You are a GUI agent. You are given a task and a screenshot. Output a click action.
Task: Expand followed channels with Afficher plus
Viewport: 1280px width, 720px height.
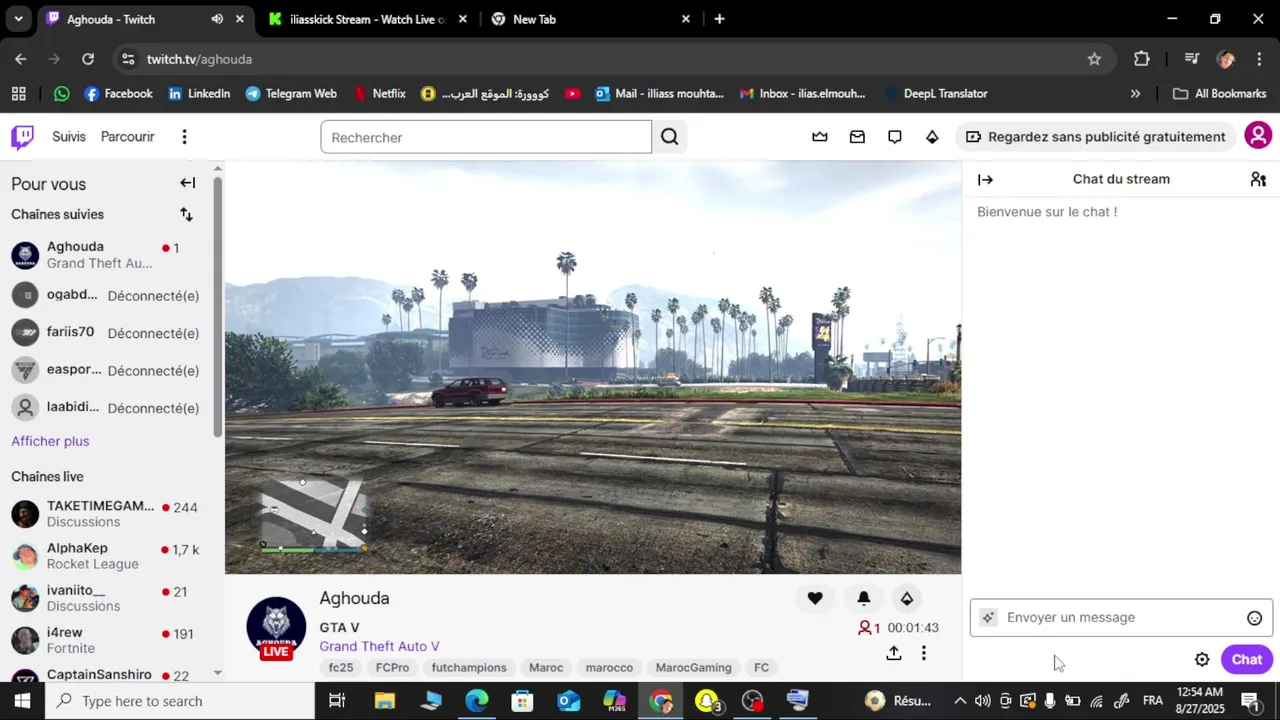[50, 441]
